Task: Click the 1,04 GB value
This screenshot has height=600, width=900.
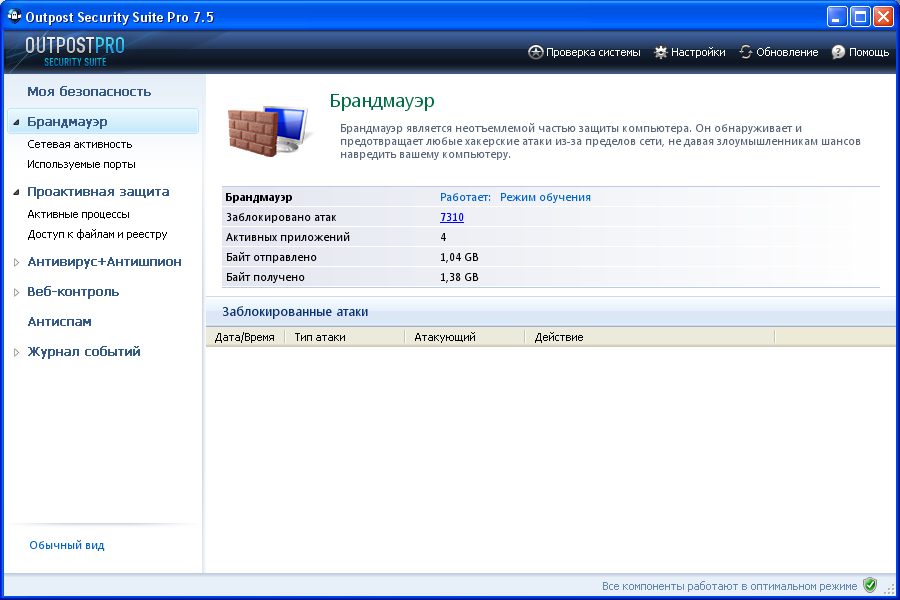Action: [x=459, y=257]
